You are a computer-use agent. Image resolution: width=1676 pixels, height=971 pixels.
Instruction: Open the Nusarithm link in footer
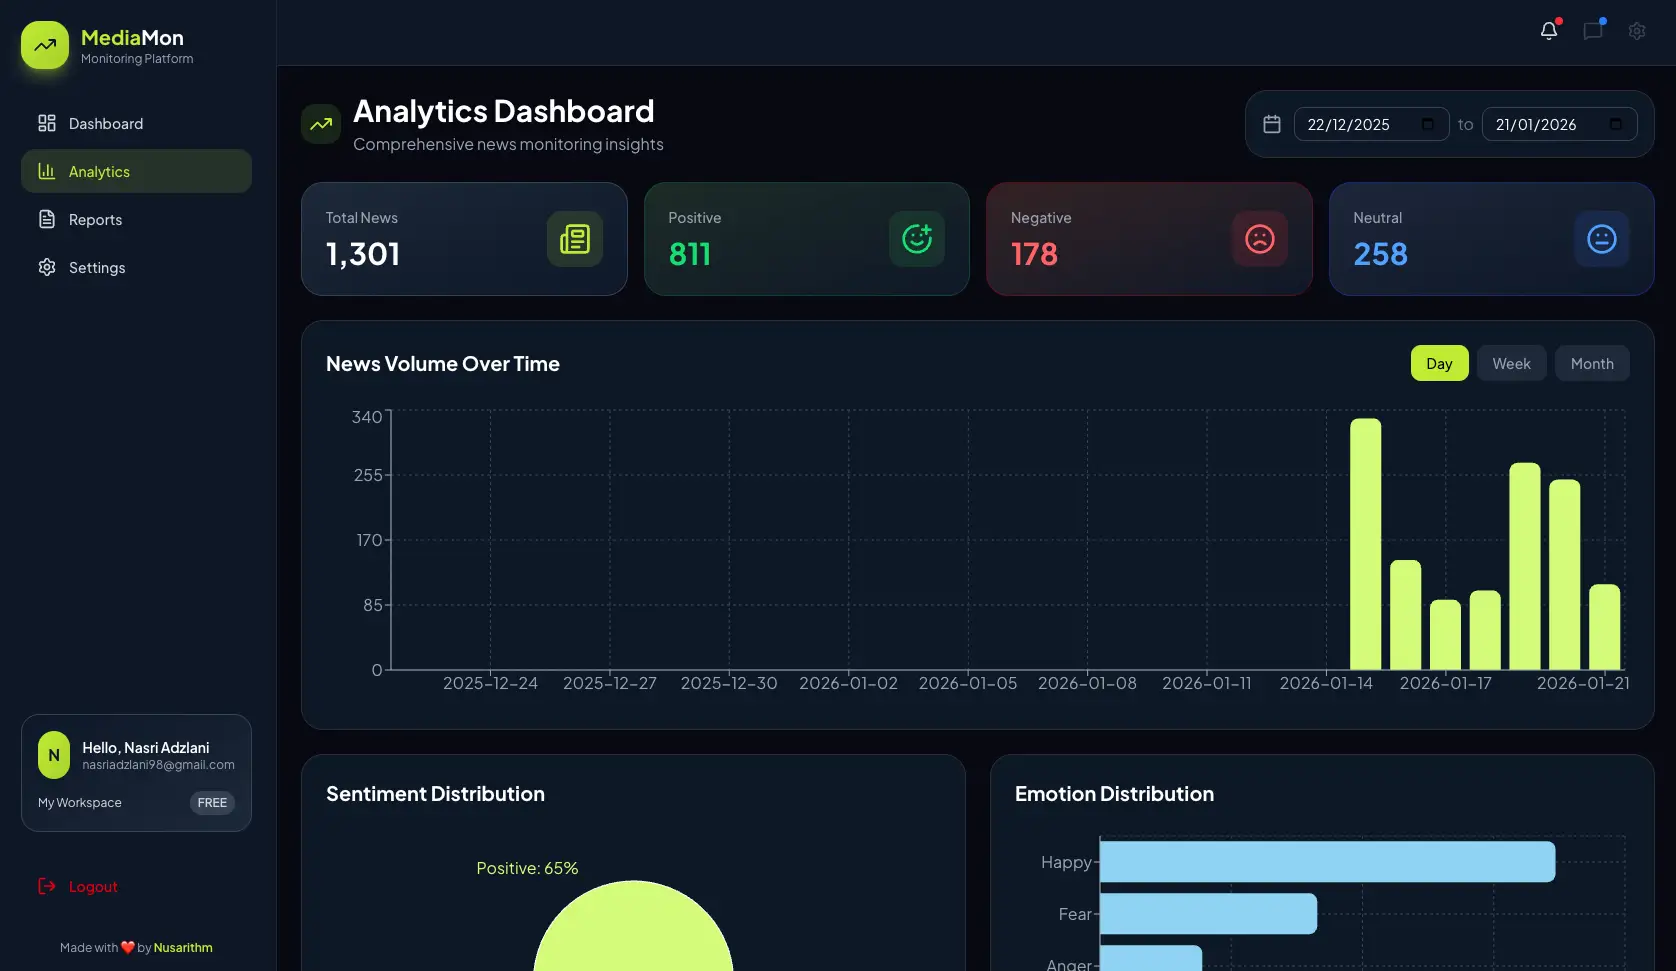click(183, 947)
